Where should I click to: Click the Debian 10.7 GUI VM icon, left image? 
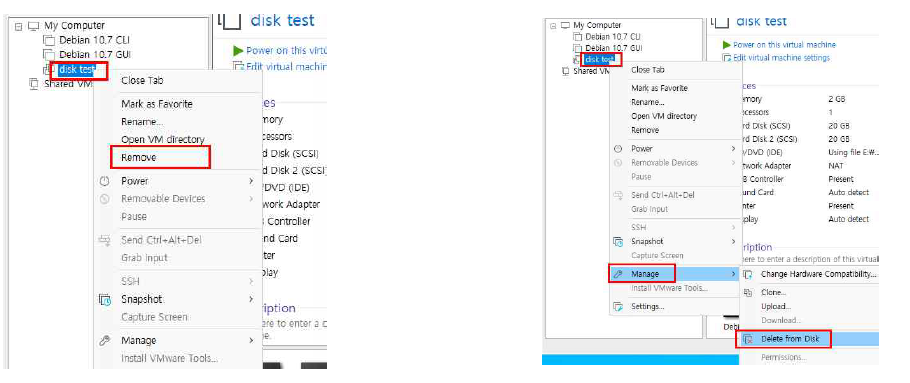pos(48,55)
